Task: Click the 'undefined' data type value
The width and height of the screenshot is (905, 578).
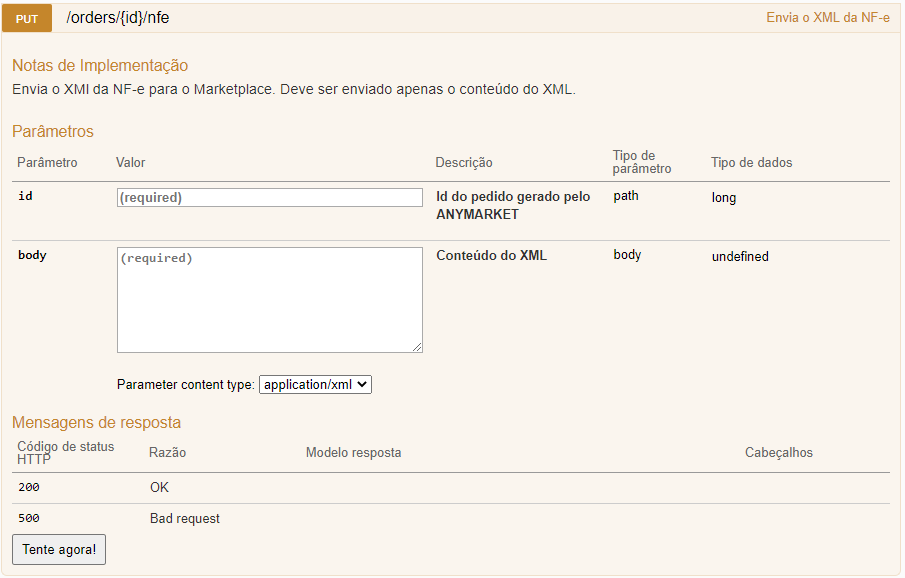Action: (x=740, y=256)
